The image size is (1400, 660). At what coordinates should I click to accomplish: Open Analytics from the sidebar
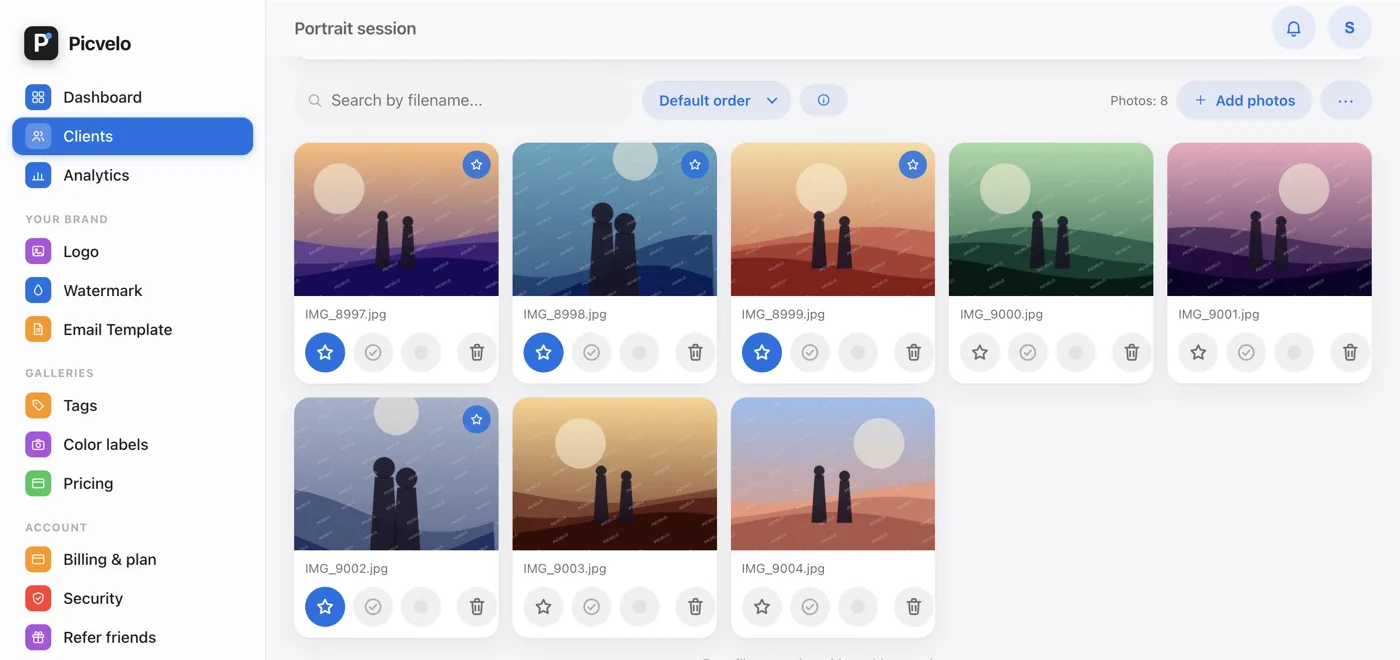[x=132, y=175]
